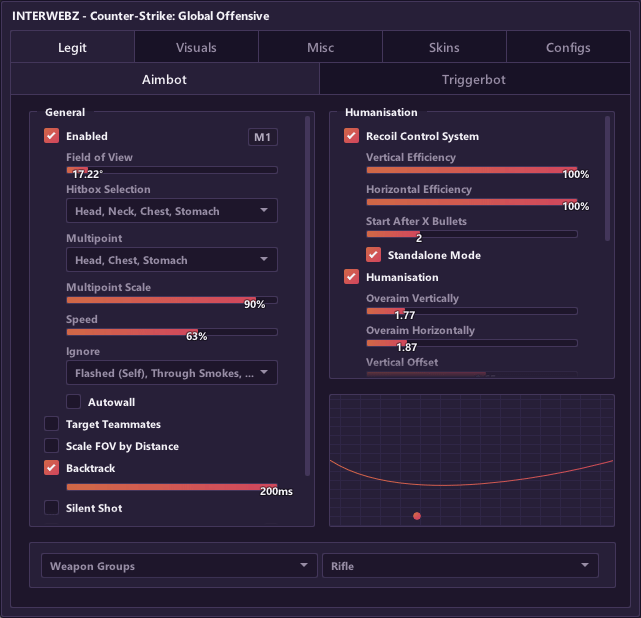Toggle Standalone Mode checkbox
Viewport: 641px width, 618px height.
click(373, 255)
